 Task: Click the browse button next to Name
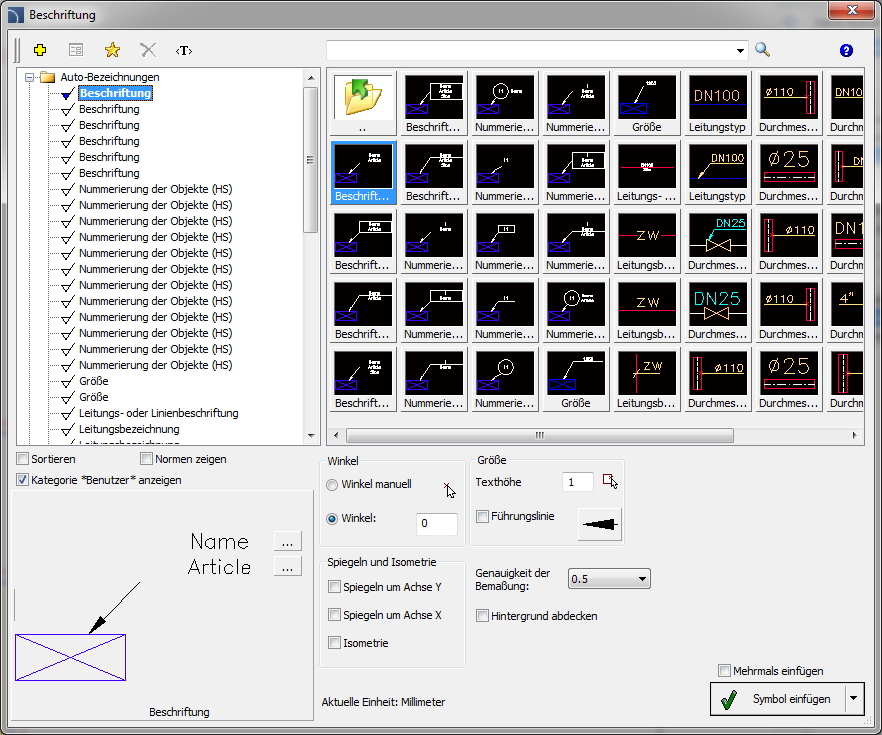coord(287,541)
